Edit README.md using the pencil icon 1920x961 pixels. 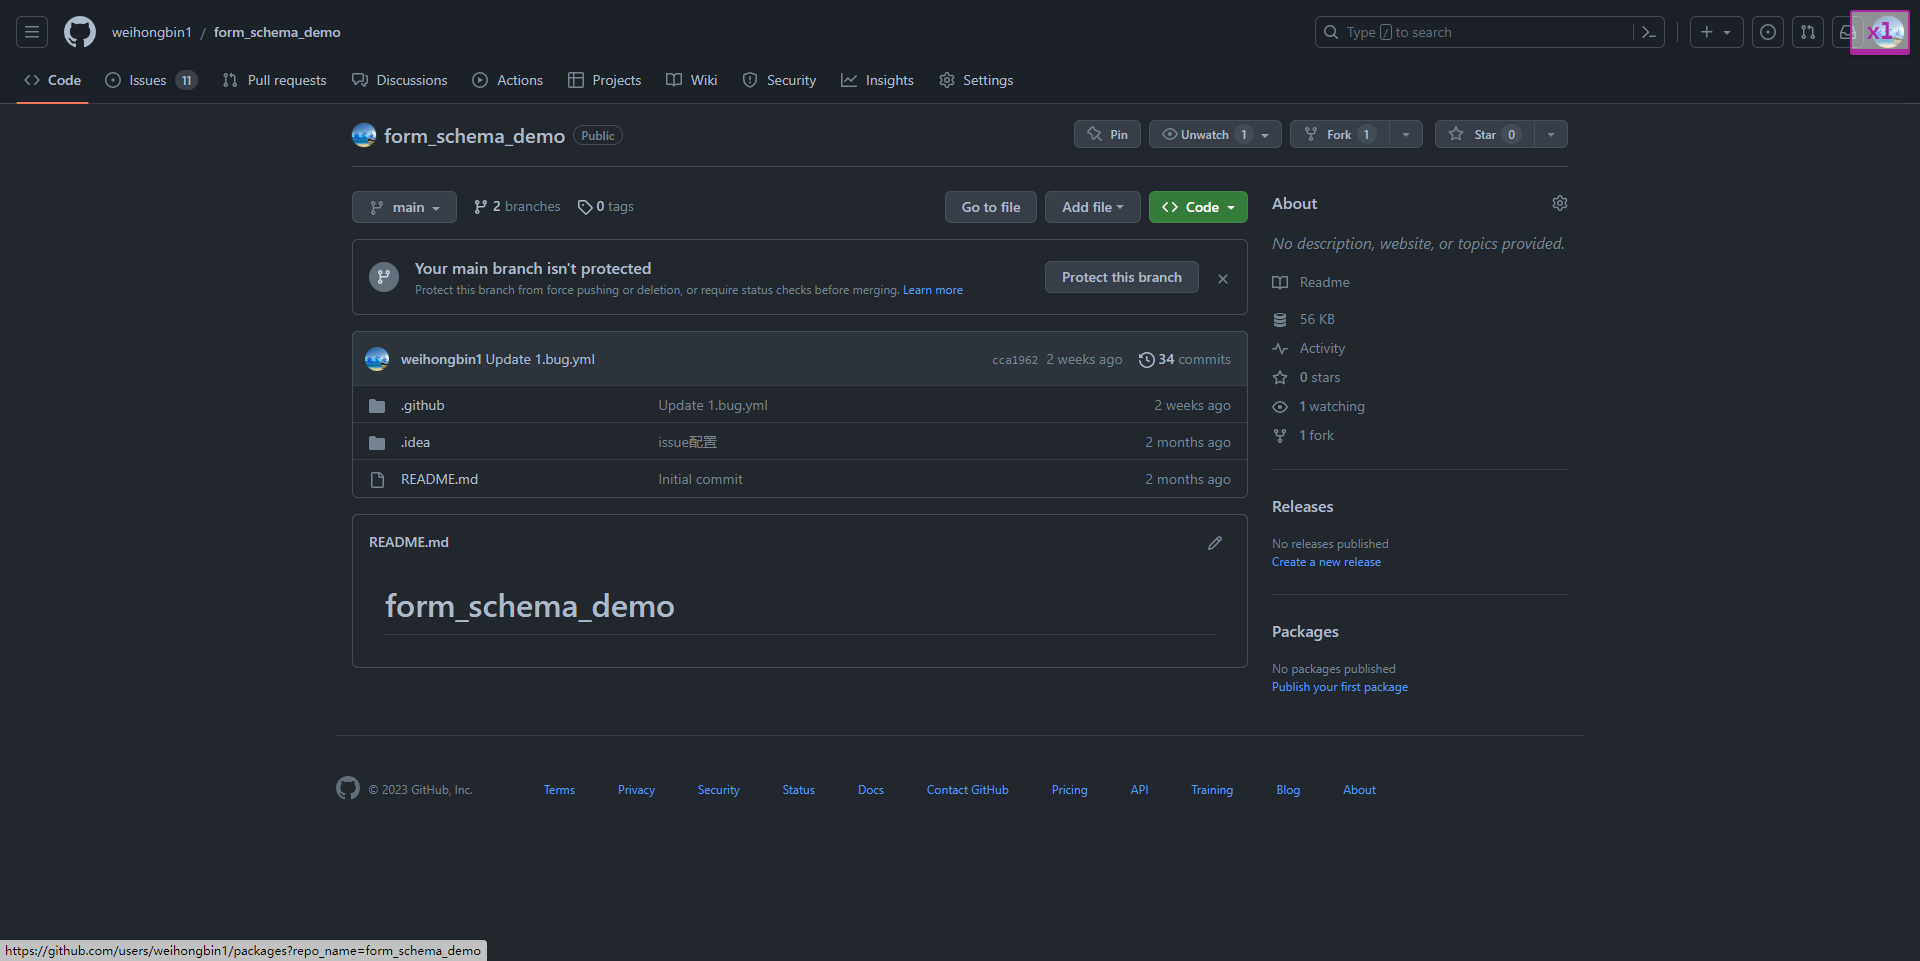(x=1214, y=542)
